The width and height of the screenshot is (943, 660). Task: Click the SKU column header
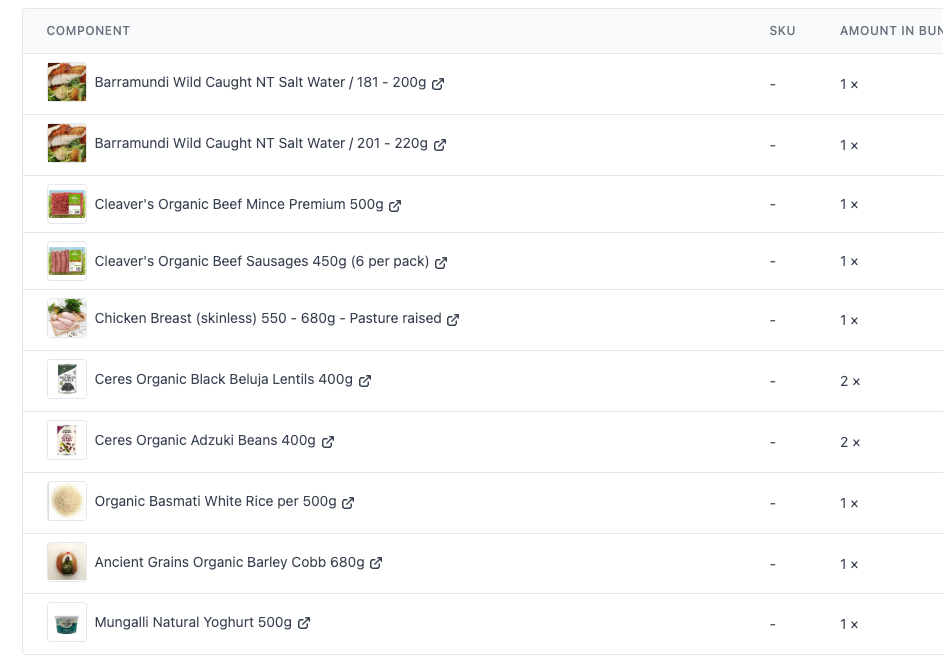click(x=782, y=31)
